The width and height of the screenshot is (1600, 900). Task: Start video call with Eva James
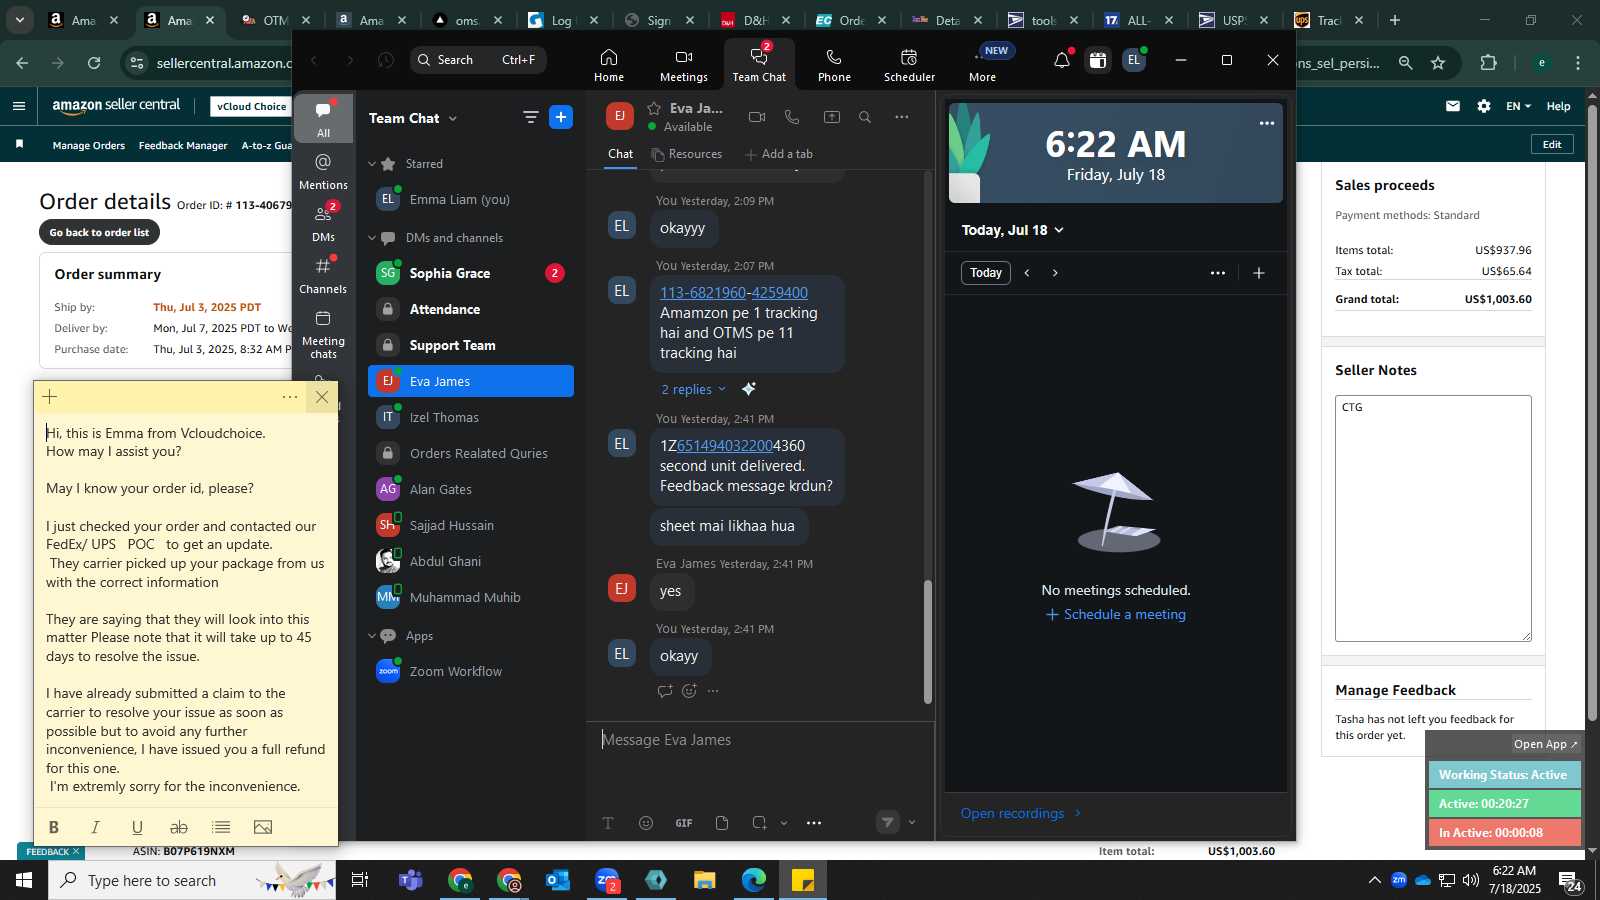[x=757, y=117]
